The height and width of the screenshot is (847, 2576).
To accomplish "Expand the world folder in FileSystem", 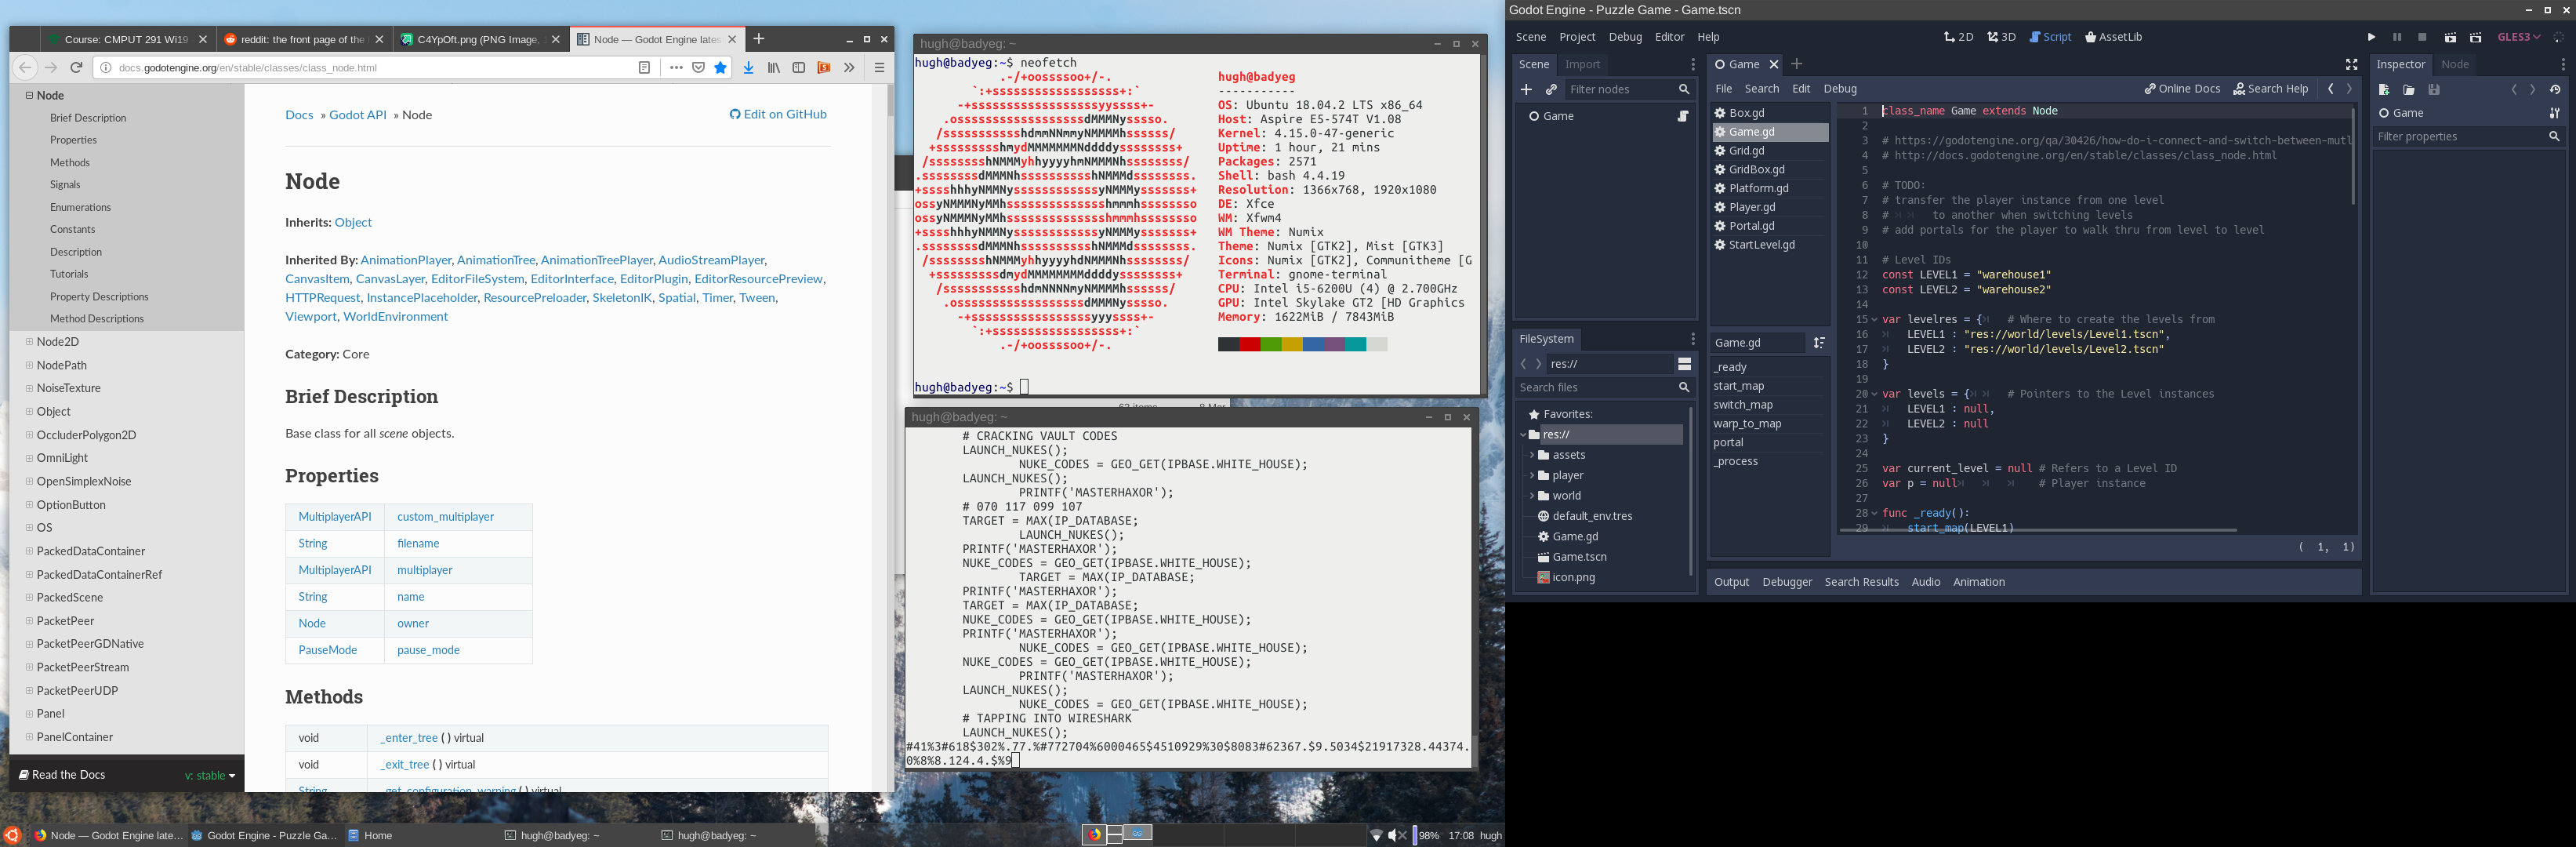I will point(1531,496).
